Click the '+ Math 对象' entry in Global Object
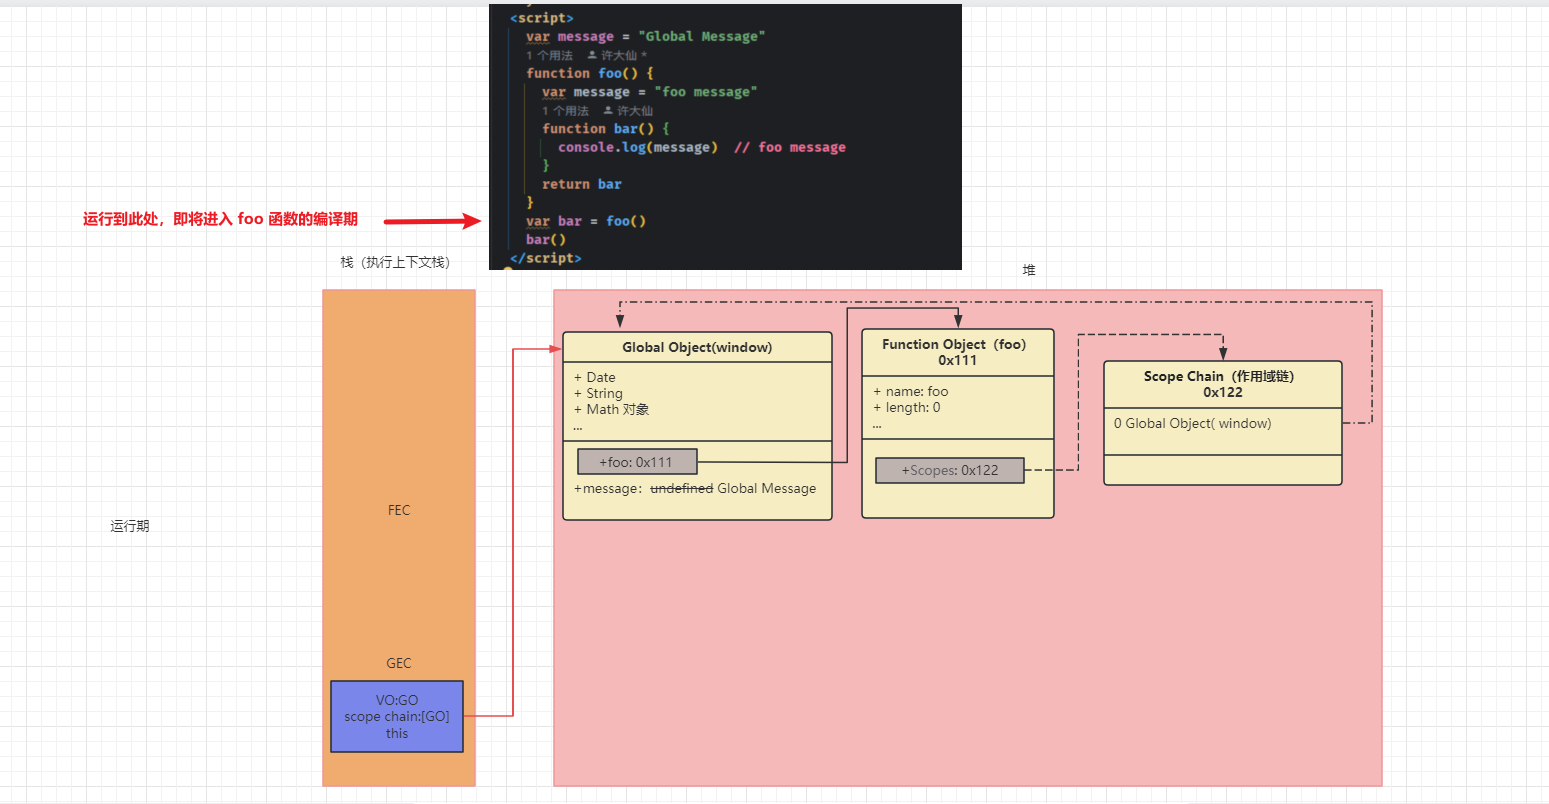The width and height of the screenshot is (1549, 804). pyautogui.click(x=612, y=409)
